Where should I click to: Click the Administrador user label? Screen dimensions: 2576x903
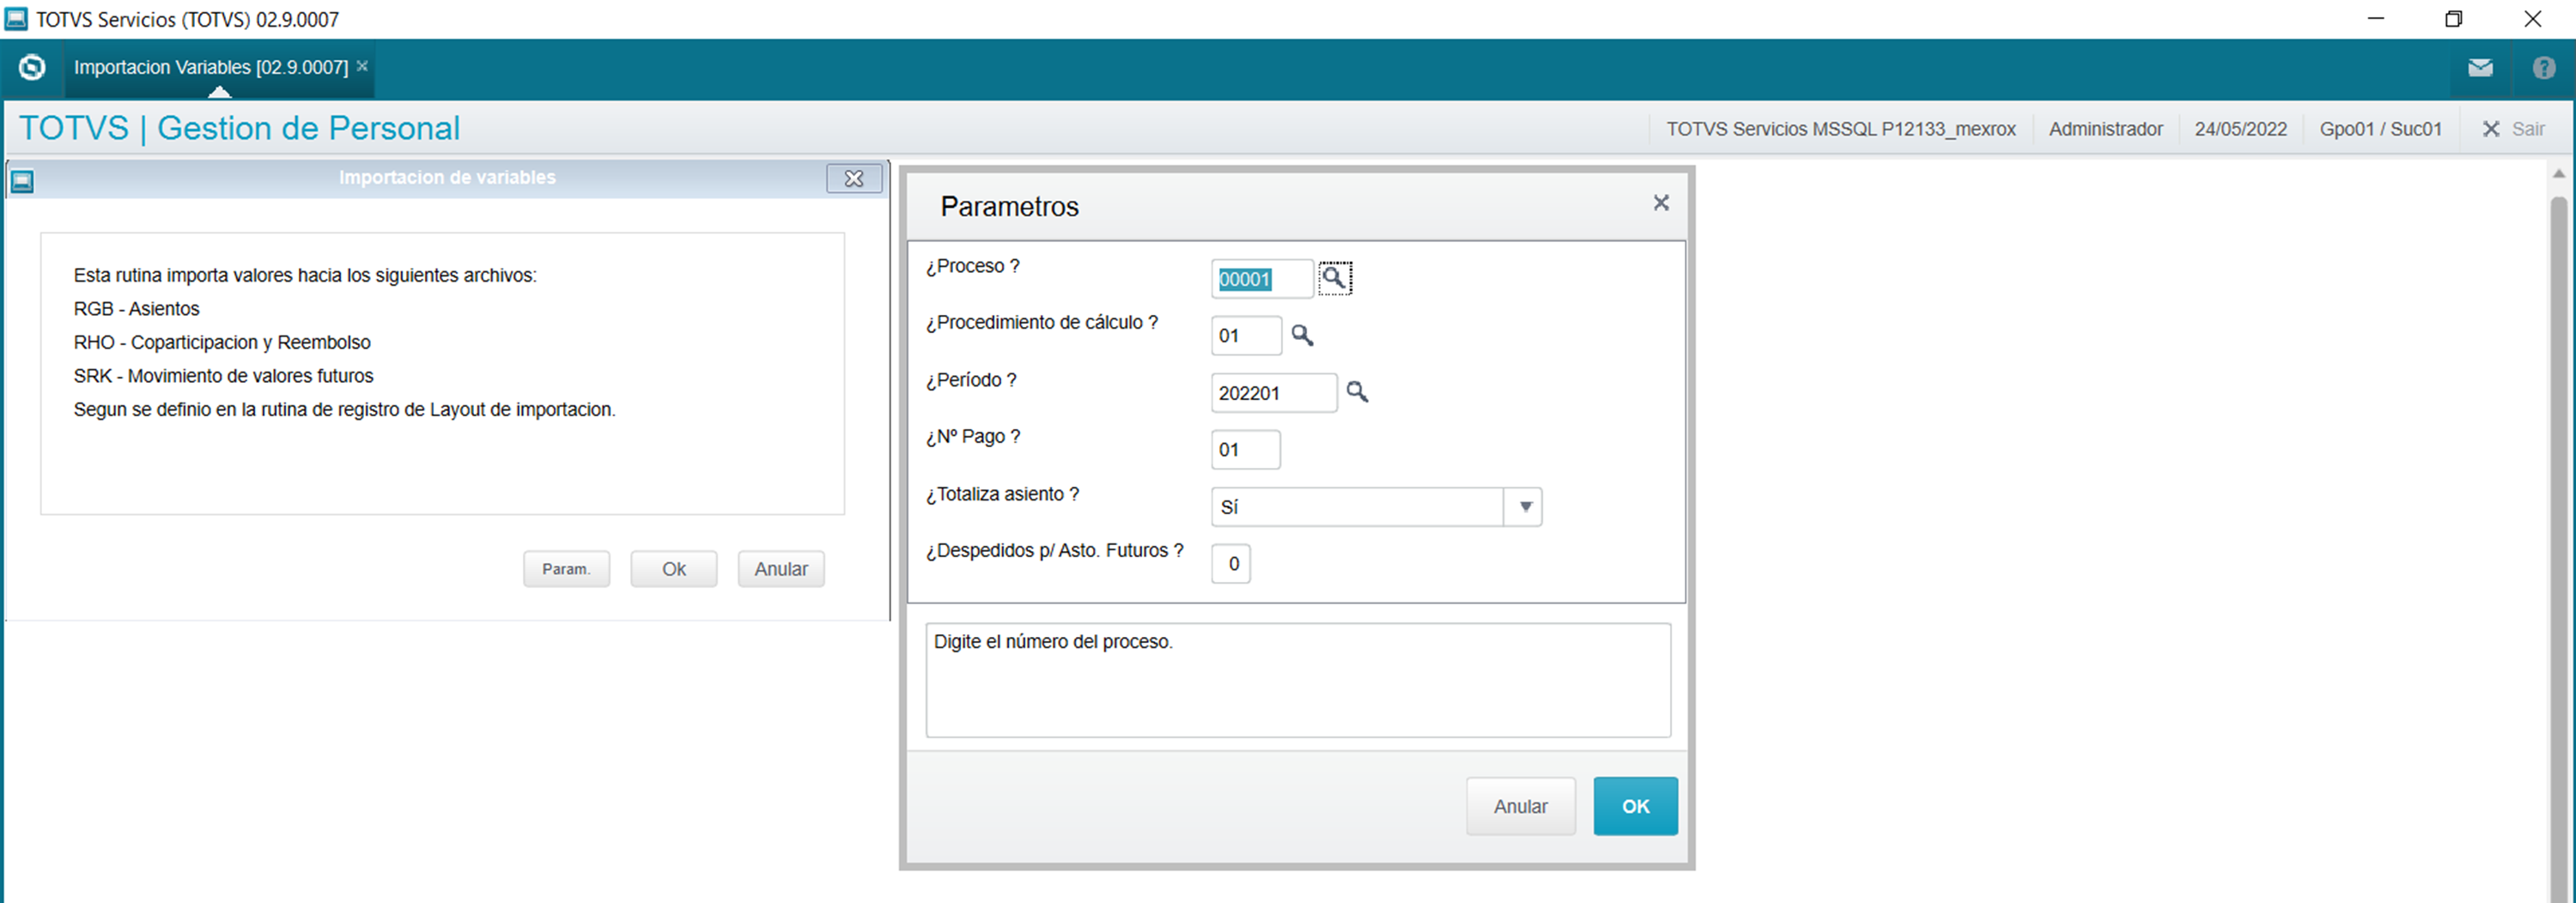tap(2105, 129)
